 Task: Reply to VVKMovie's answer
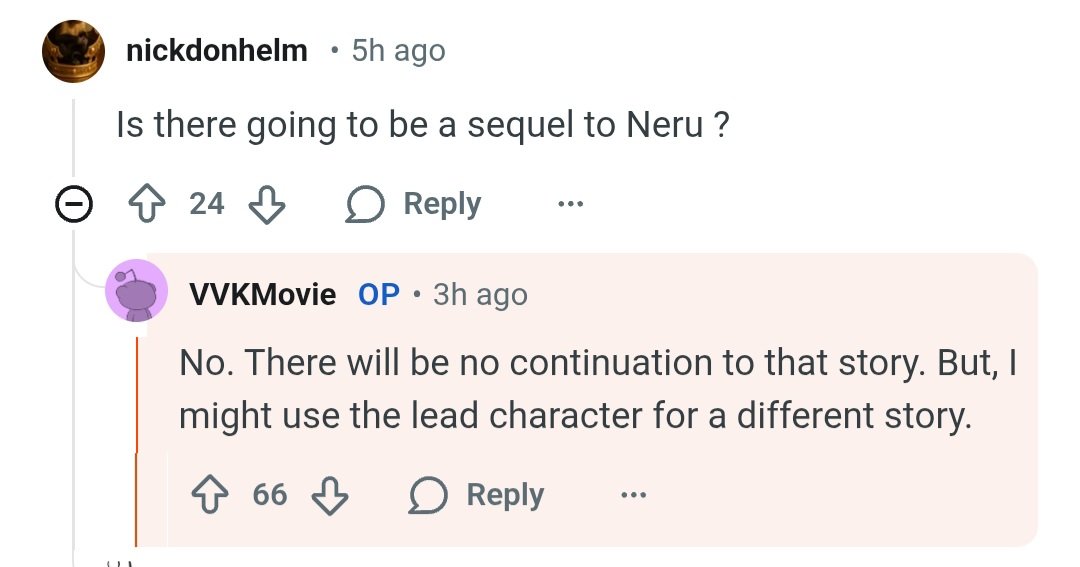[505, 495]
